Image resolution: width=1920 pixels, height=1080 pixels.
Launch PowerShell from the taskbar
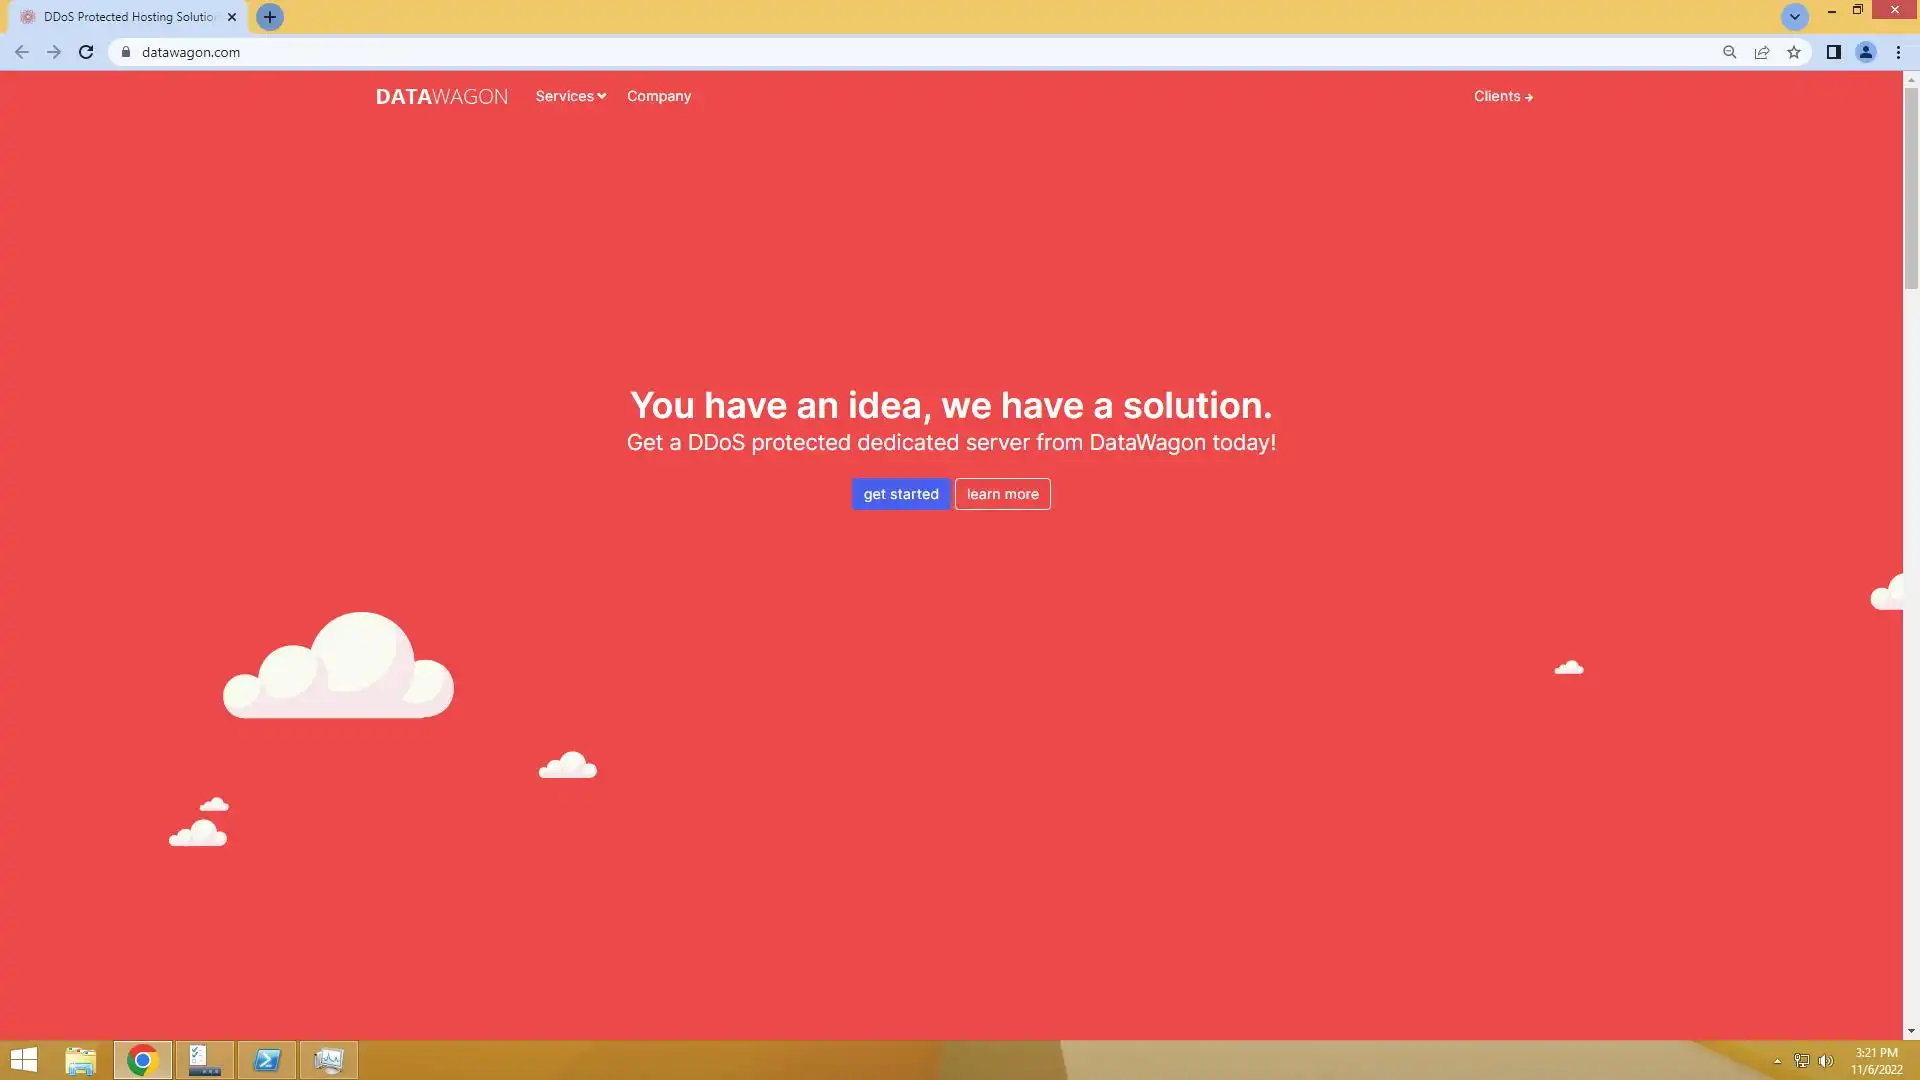point(267,1060)
